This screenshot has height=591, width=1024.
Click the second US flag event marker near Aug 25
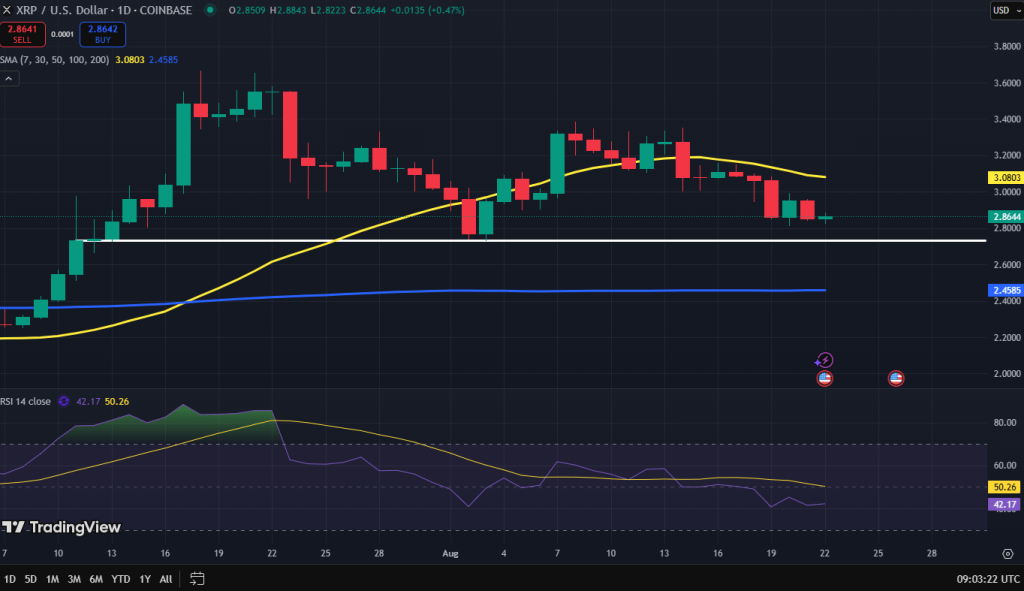[x=895, y=378]
